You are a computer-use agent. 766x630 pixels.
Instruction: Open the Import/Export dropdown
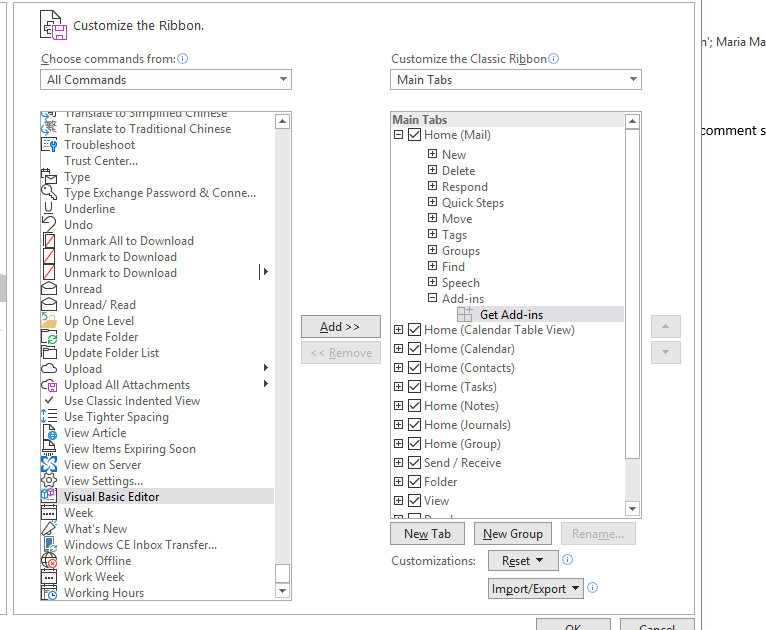click(535, 588)
